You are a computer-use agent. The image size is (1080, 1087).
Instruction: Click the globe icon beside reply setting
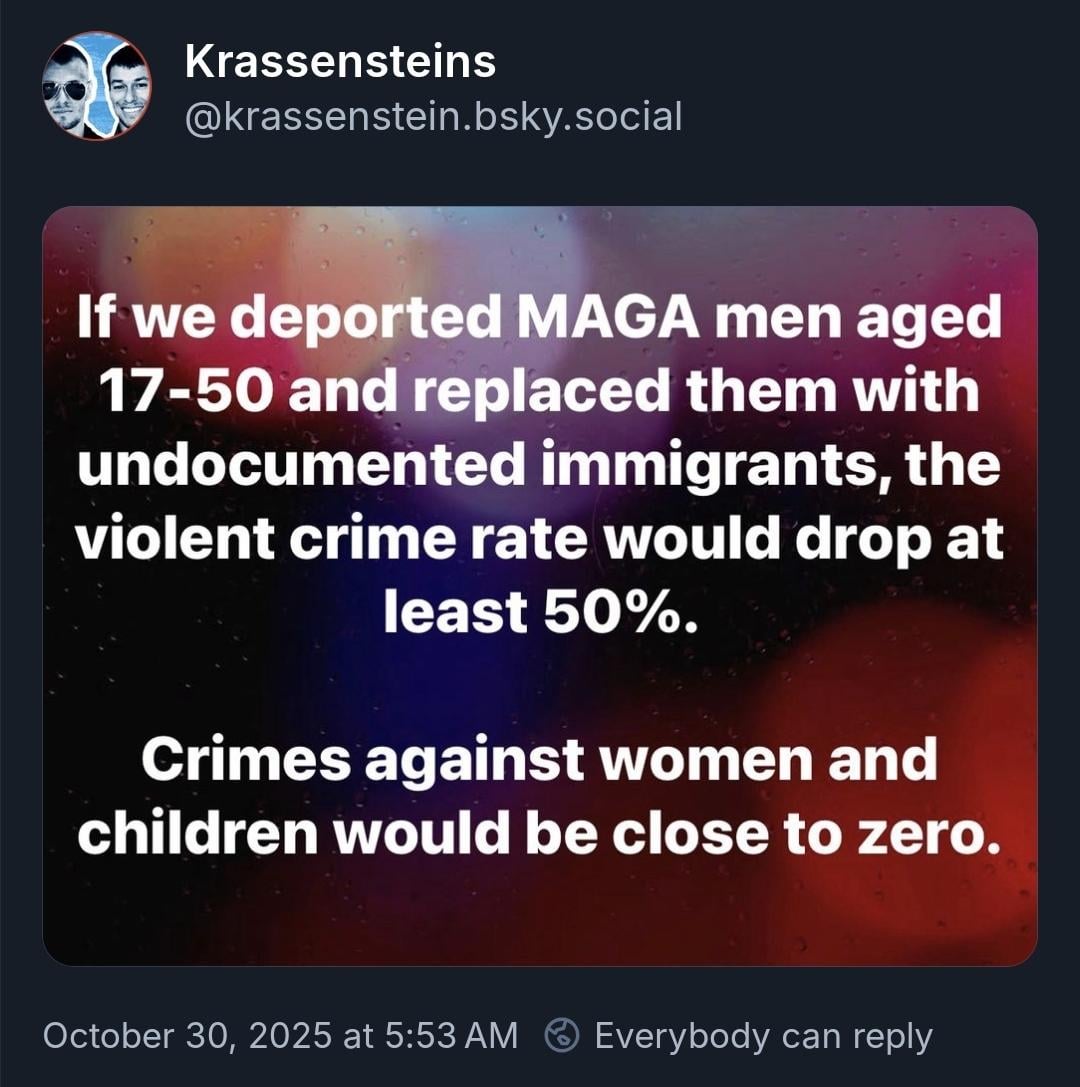pyautogui.click(x=562, y=1036)
